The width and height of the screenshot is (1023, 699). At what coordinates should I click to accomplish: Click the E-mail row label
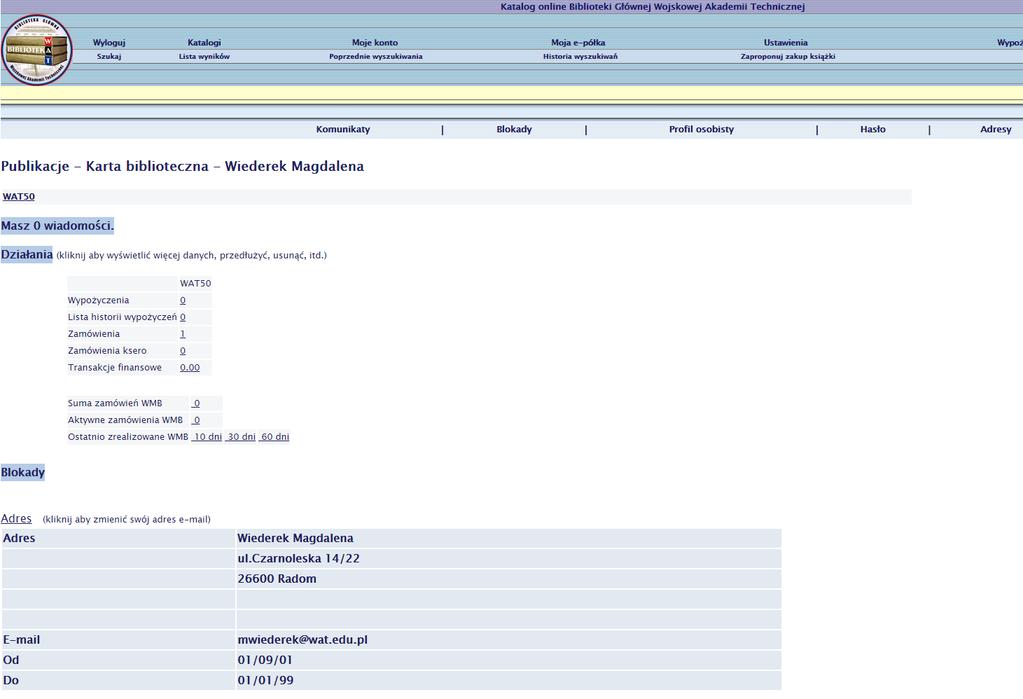point(22,640)
